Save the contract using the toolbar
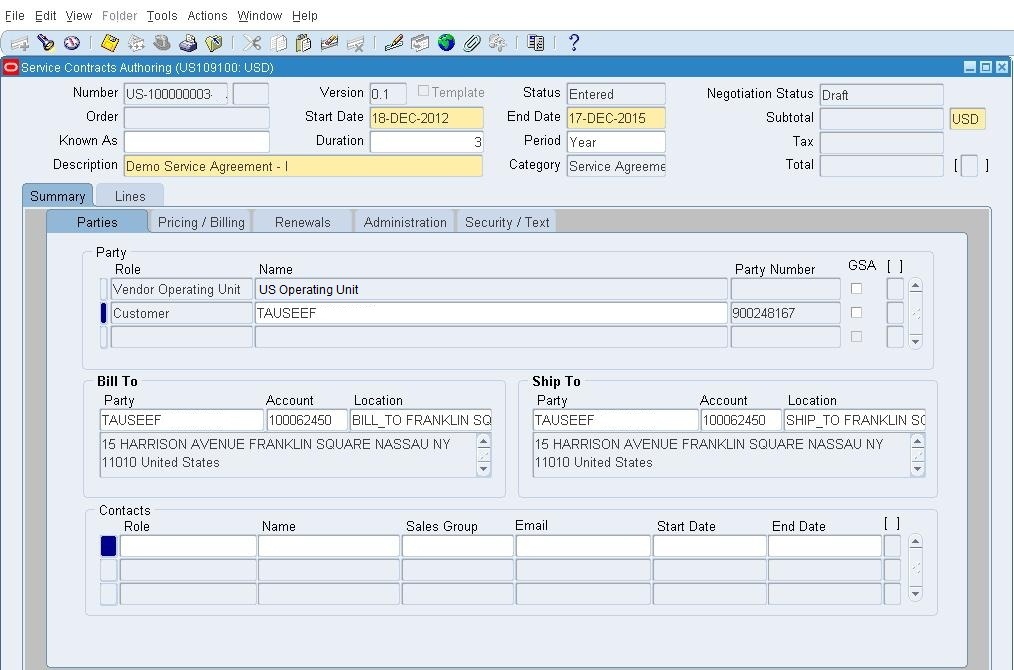This screenshot has height=670, width=1014. coord(108,42)
